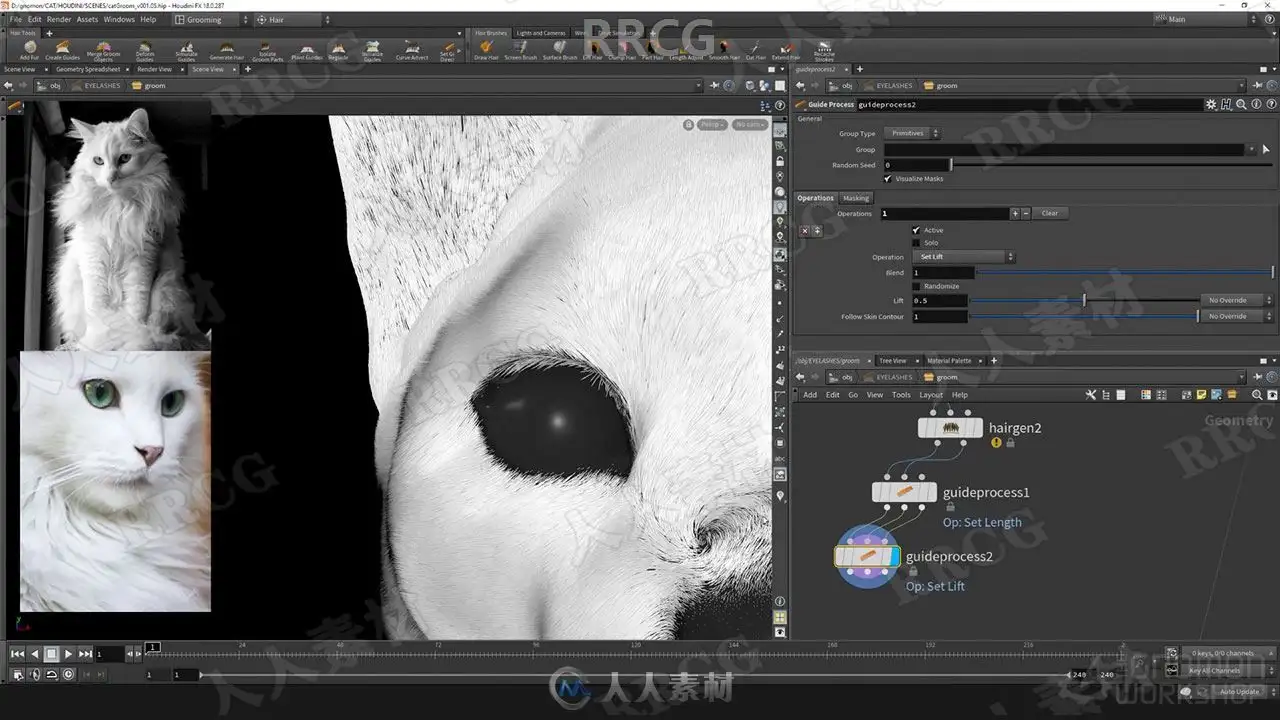This screenshot has height=720, width=1280.
Task: Click the guideprocess1 node
Action: [x=904, y=492]
